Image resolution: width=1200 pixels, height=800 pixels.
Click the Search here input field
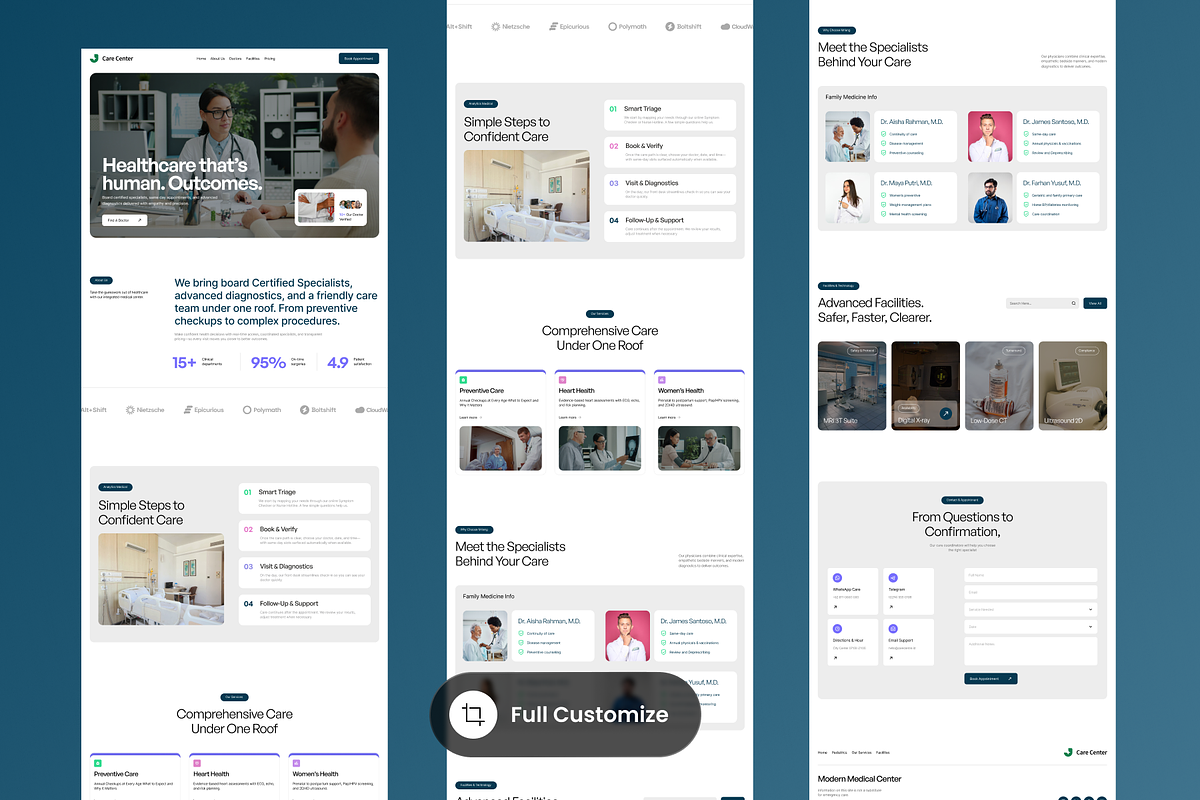[1043, 303]
